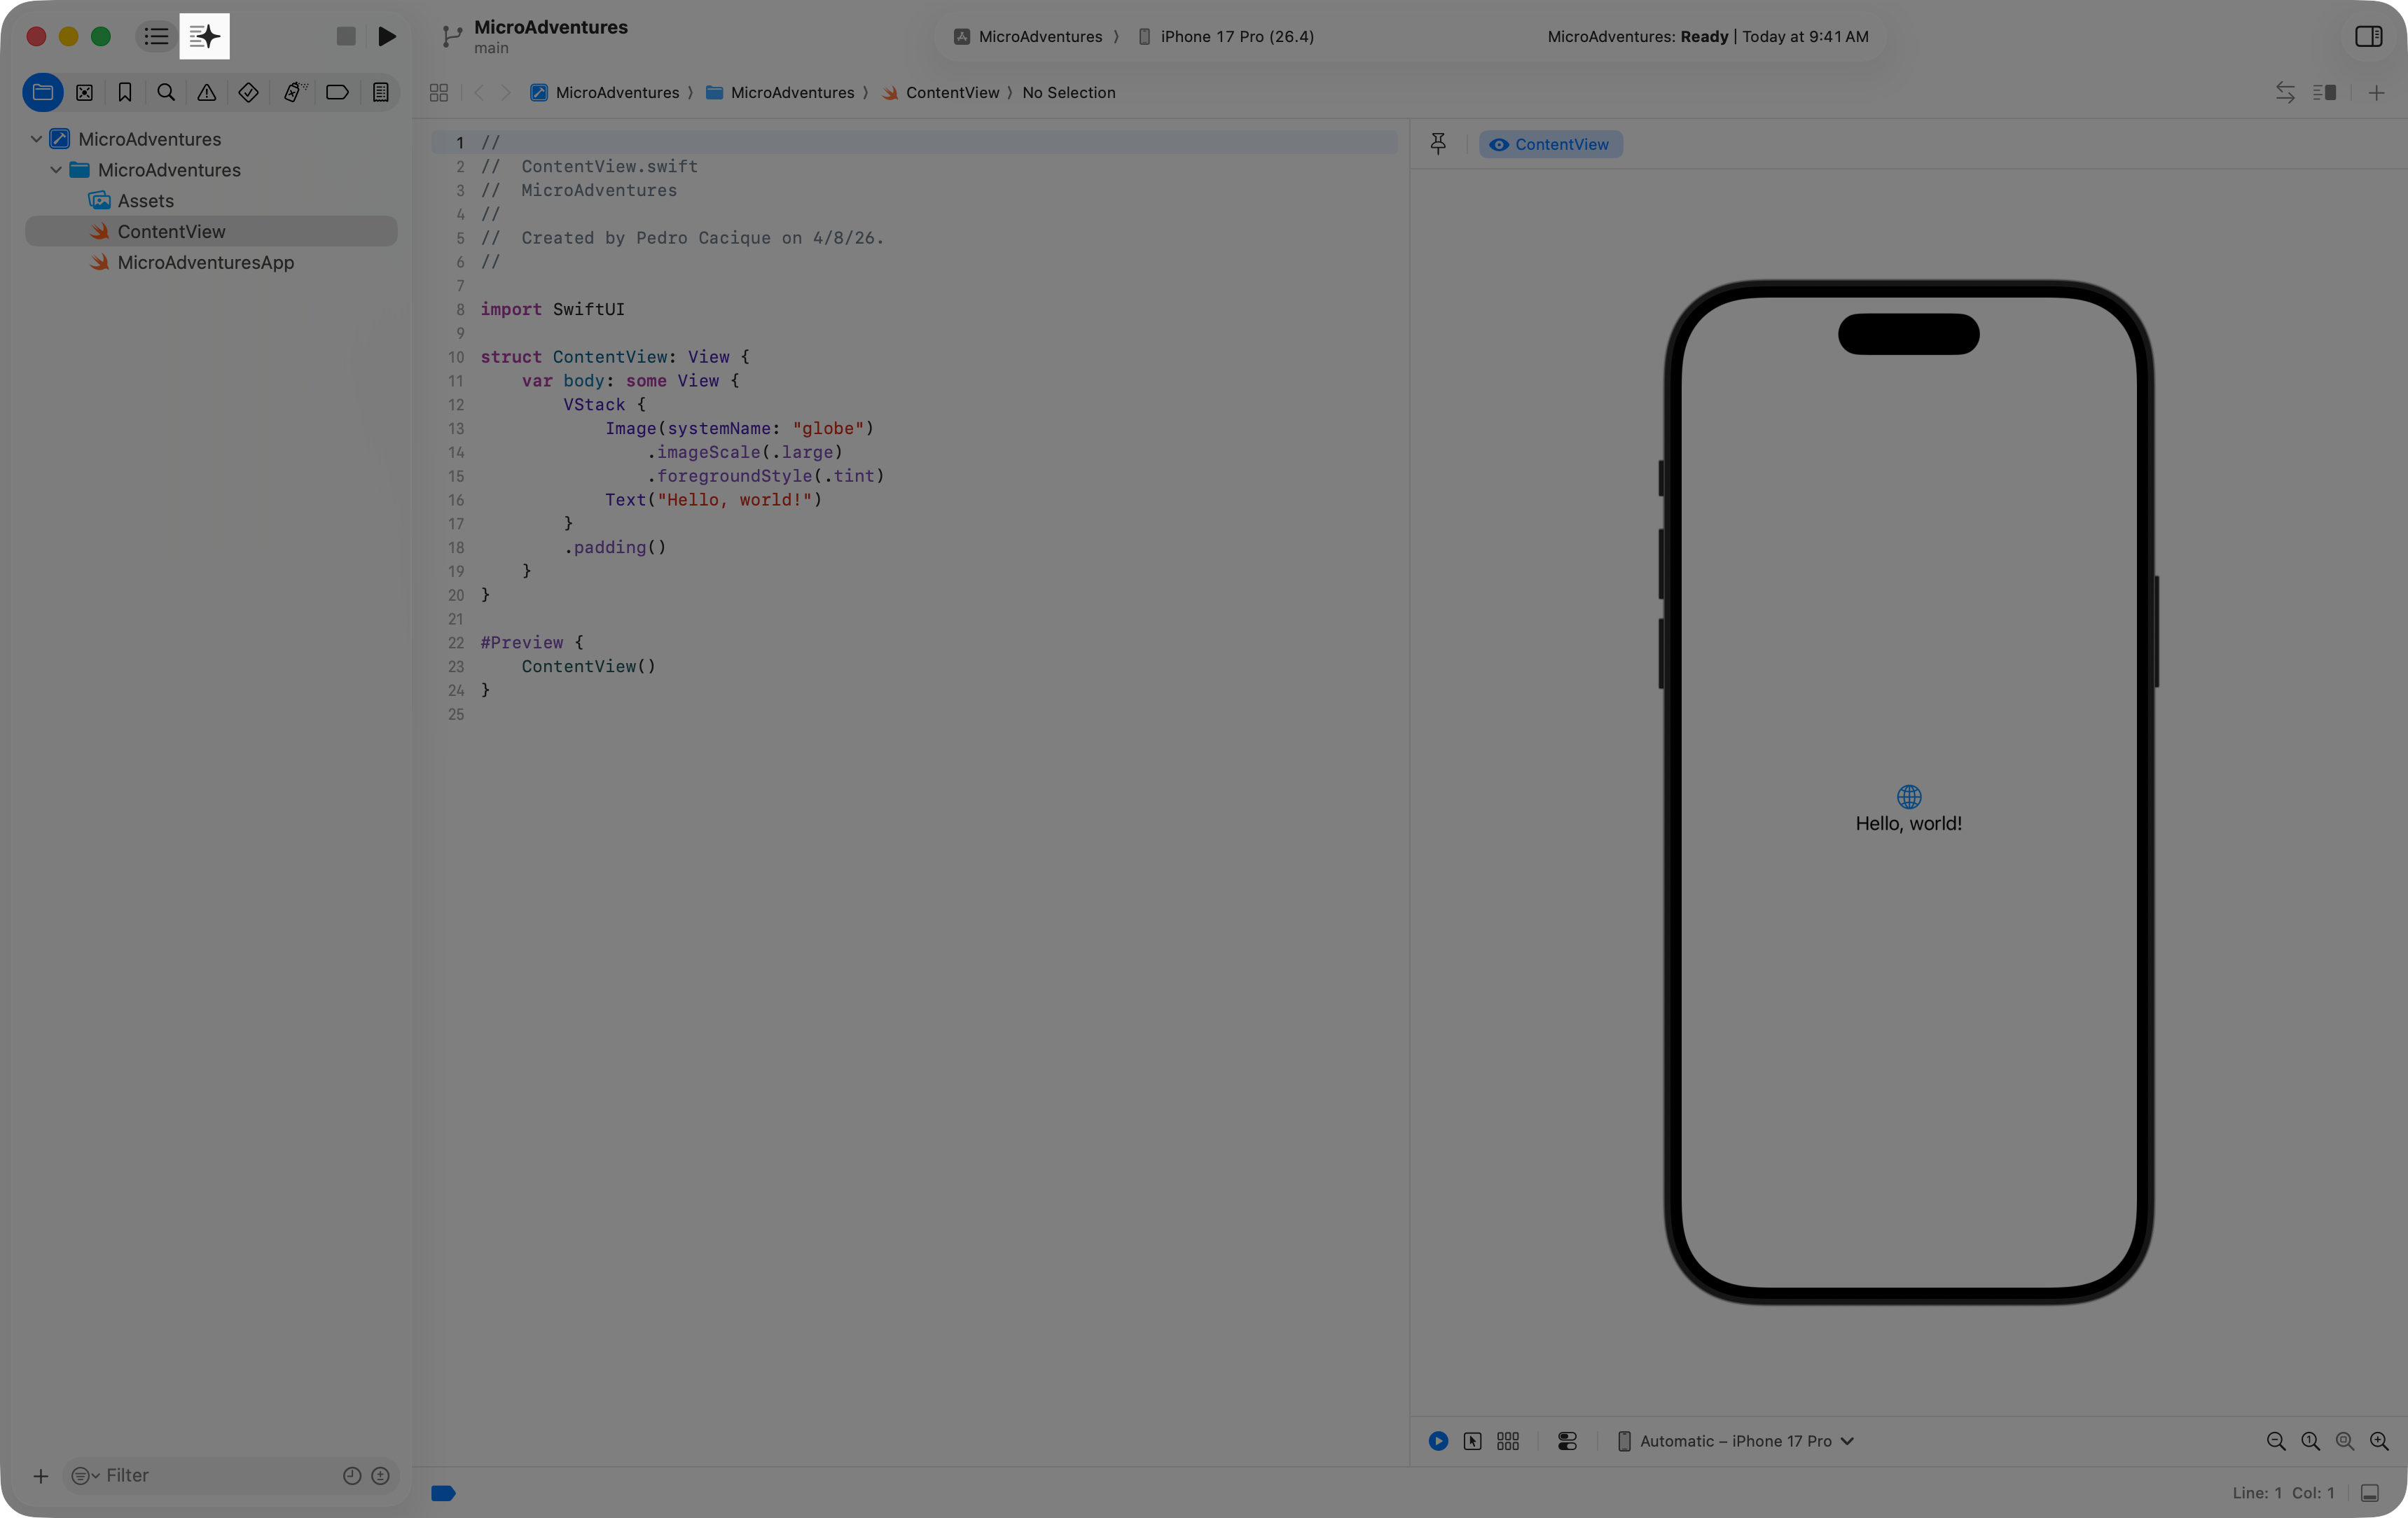
Task: Open the breakpoint navigator
Action: click(337, 92)
